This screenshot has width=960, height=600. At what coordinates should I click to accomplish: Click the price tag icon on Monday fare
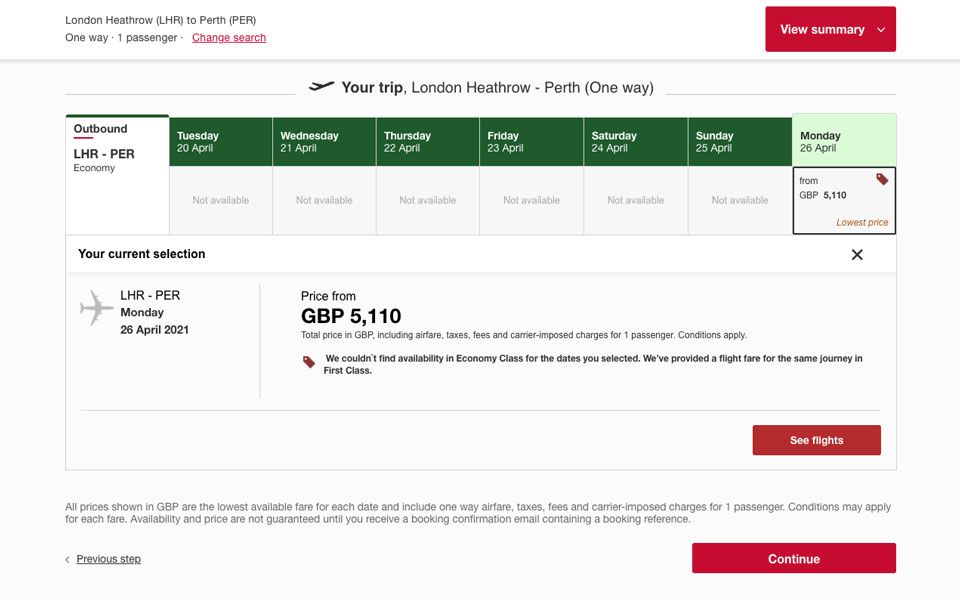click(882, 179)
